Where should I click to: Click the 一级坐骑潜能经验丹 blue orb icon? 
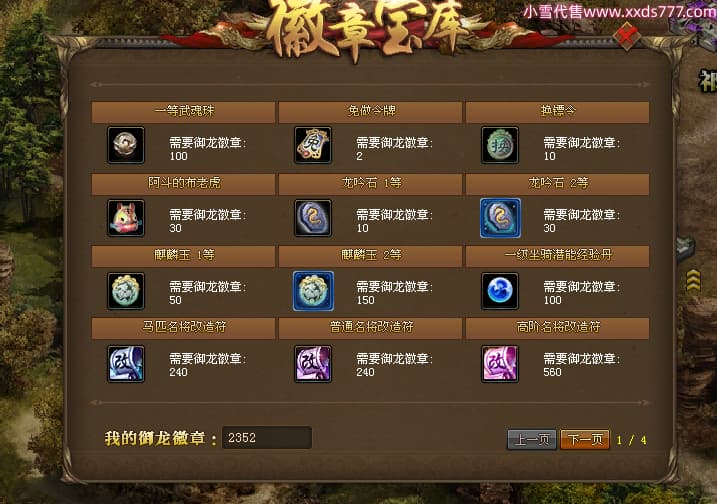[500, 291]
